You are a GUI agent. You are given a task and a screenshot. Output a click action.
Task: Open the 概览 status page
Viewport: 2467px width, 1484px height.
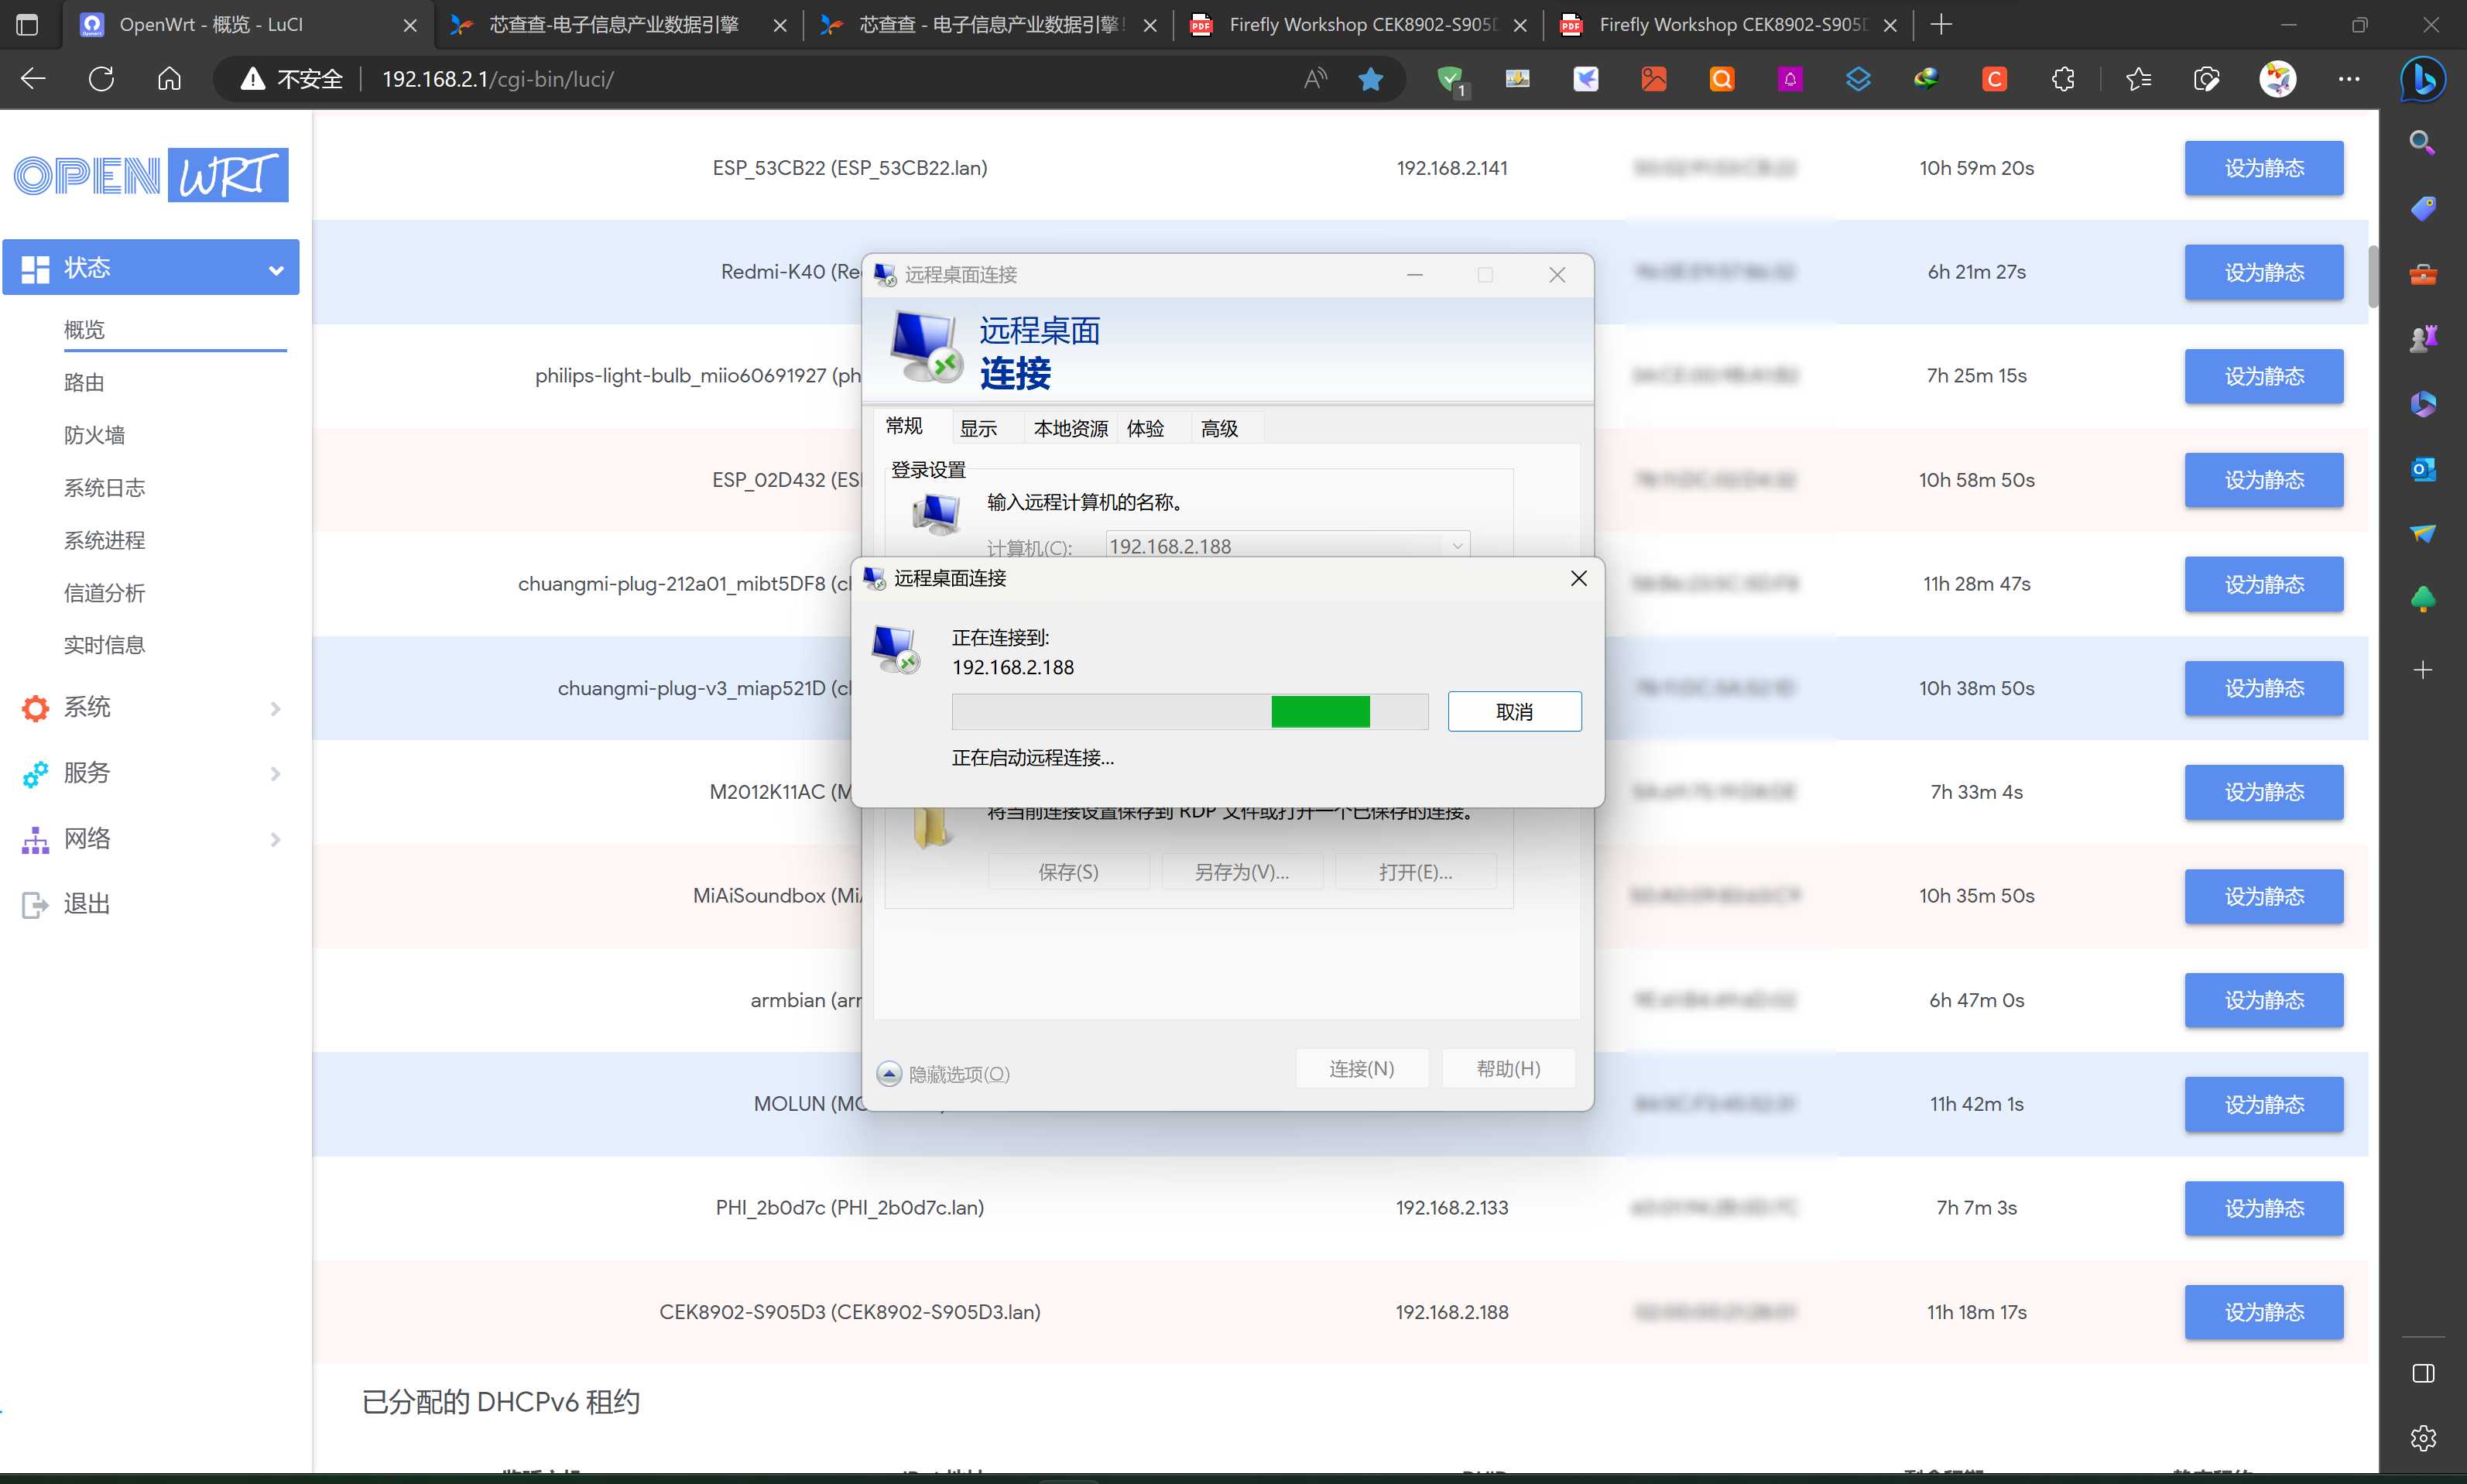[84, 330]
